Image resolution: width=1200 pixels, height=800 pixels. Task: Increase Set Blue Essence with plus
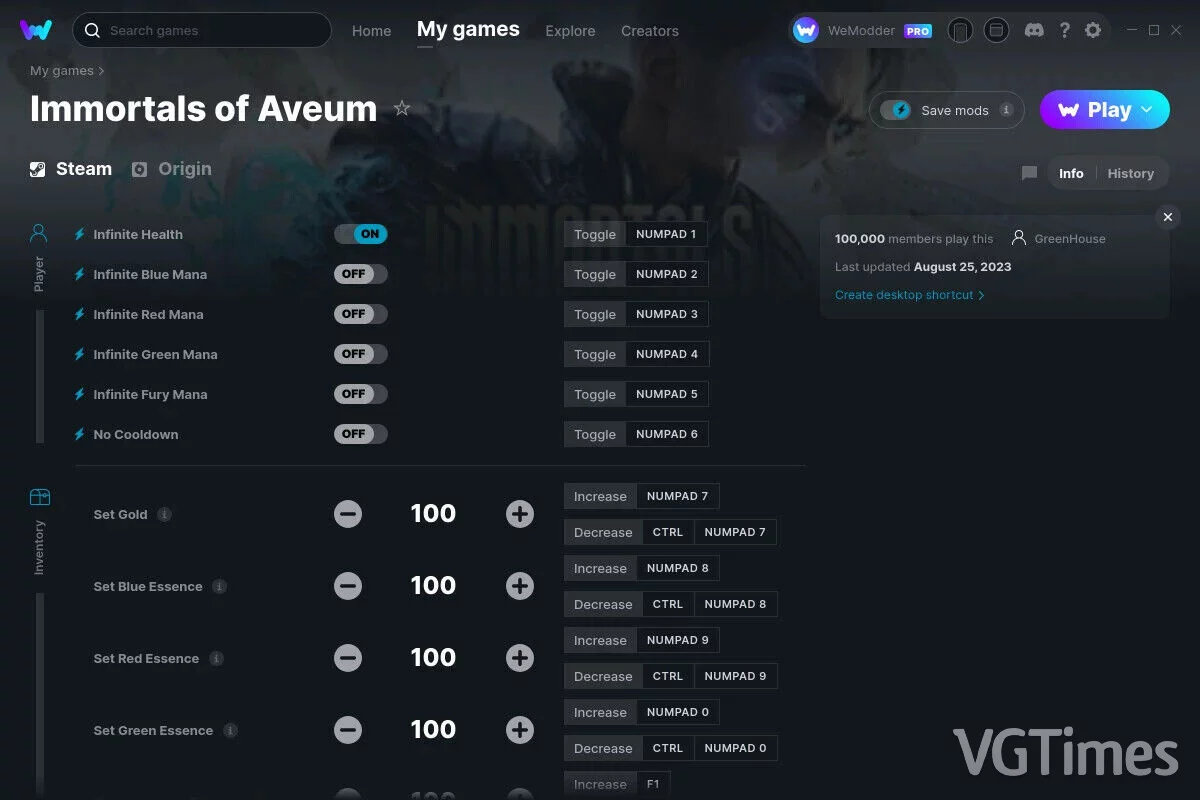click(x=520, y=586)
